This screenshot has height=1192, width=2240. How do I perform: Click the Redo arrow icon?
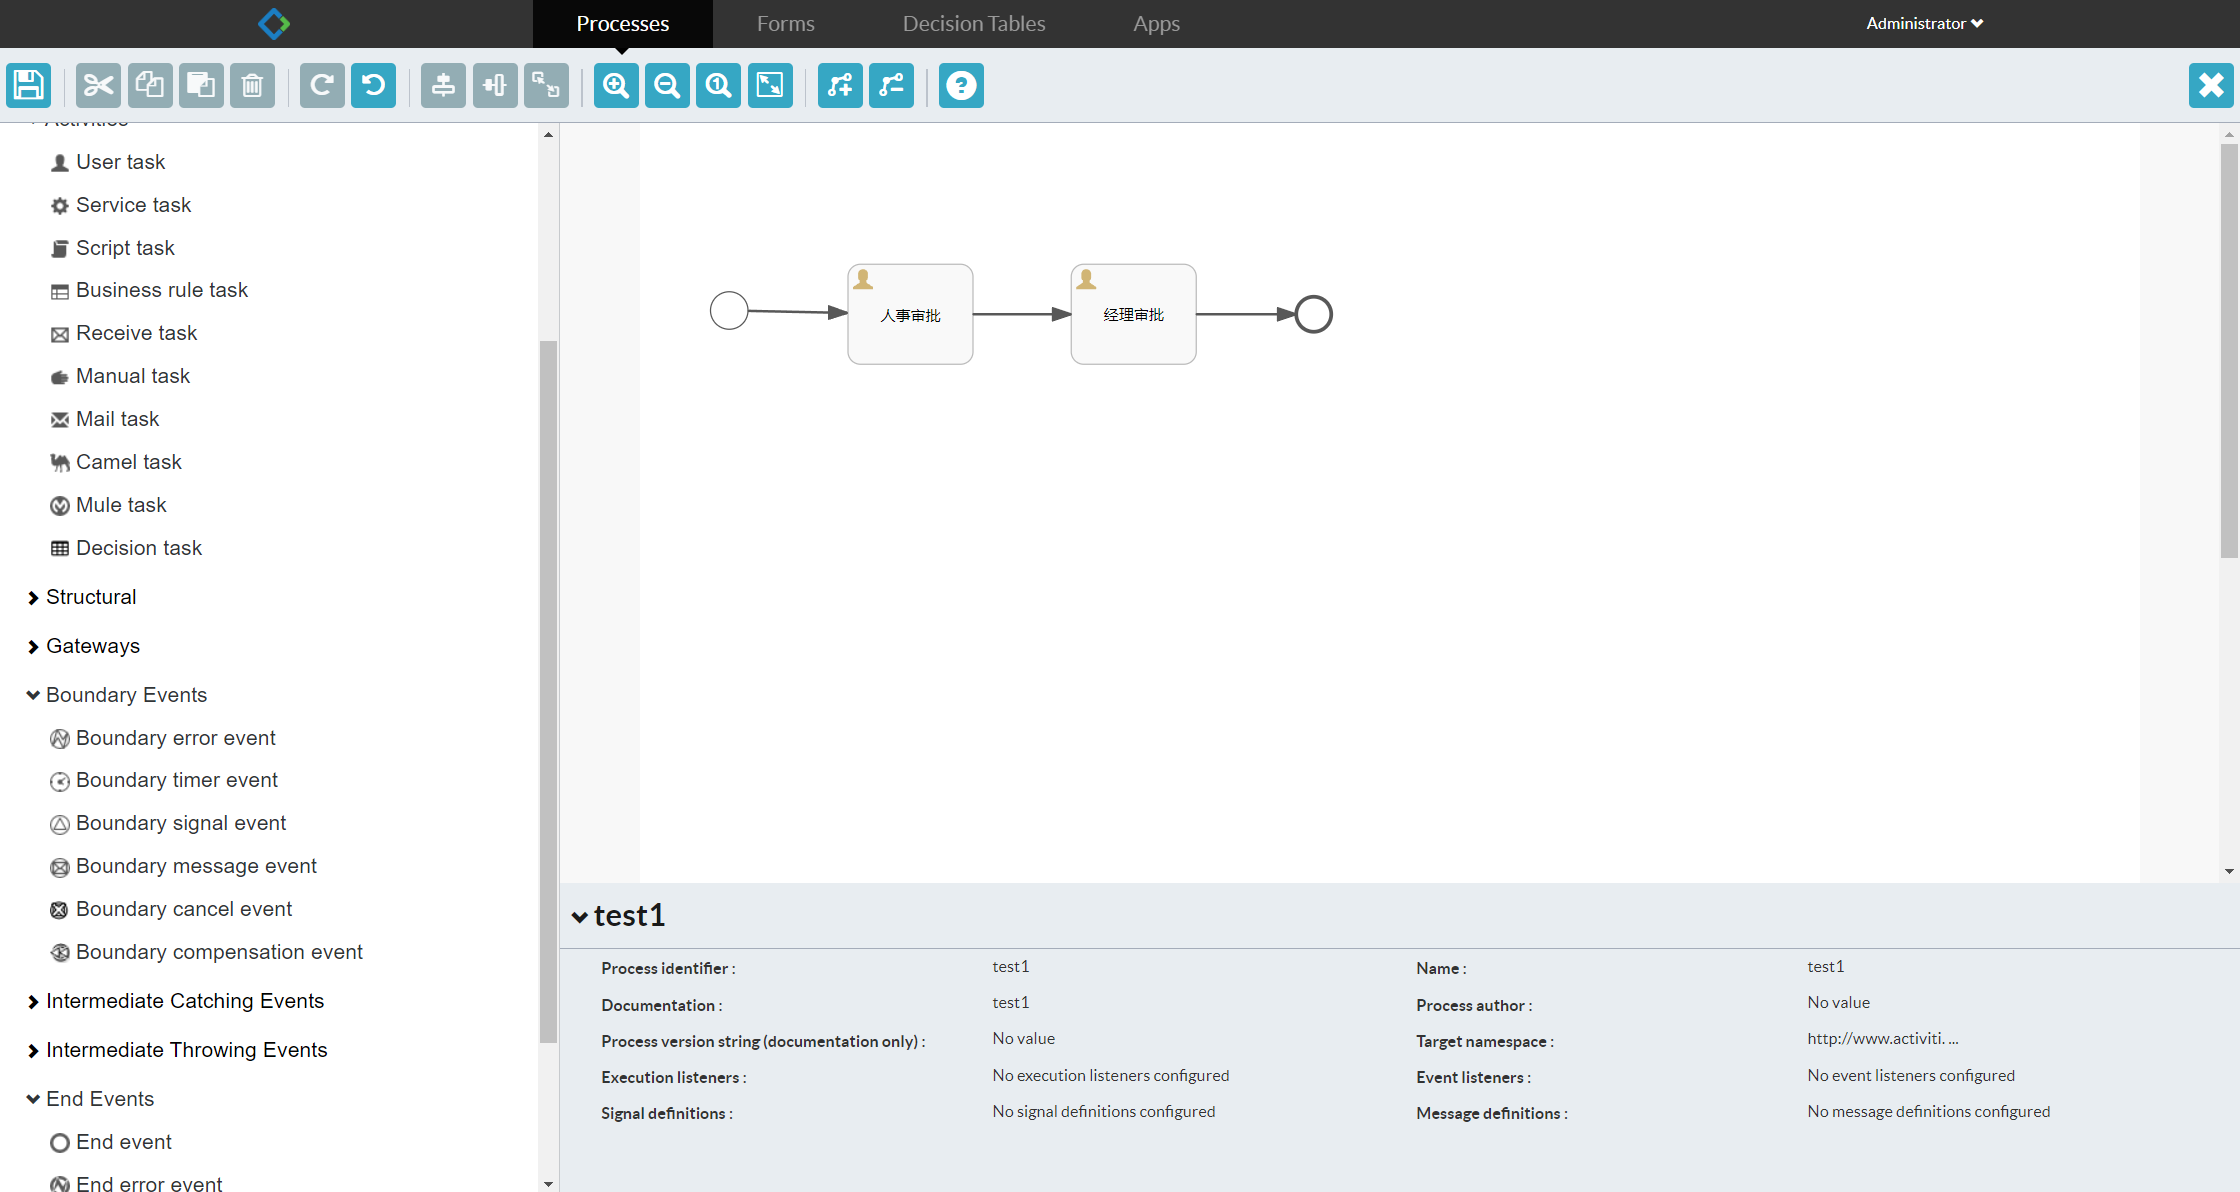tap(322, 85)
